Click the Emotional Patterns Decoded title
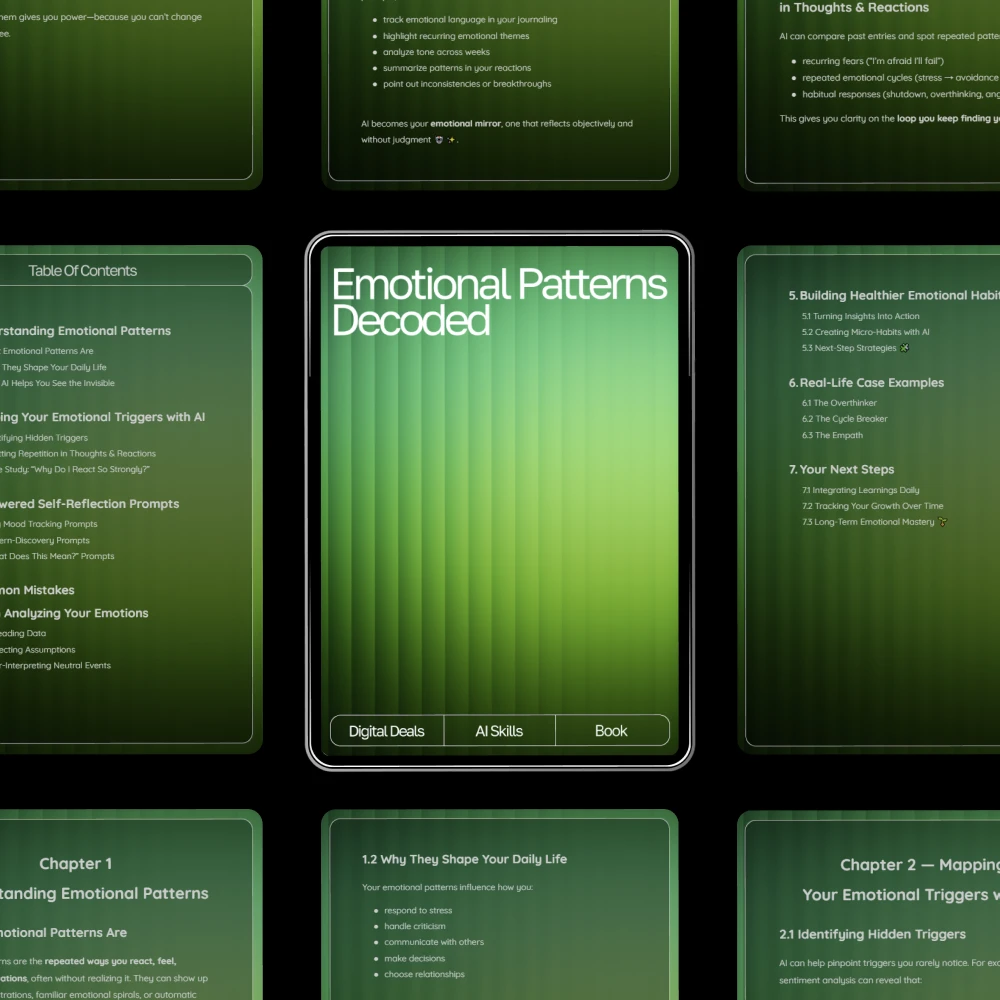Screen dimensions: 1000x1000 click(x=498, y=302)
